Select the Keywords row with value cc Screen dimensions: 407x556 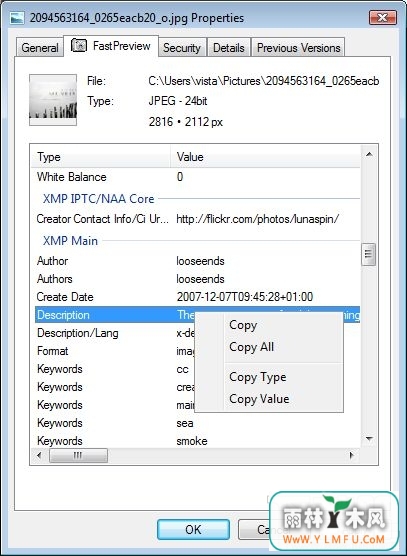(115, 369)
